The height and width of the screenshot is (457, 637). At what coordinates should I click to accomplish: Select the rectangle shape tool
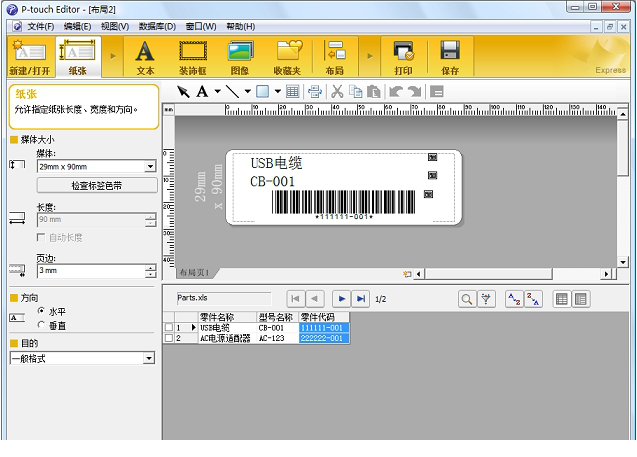coord(262,92)
